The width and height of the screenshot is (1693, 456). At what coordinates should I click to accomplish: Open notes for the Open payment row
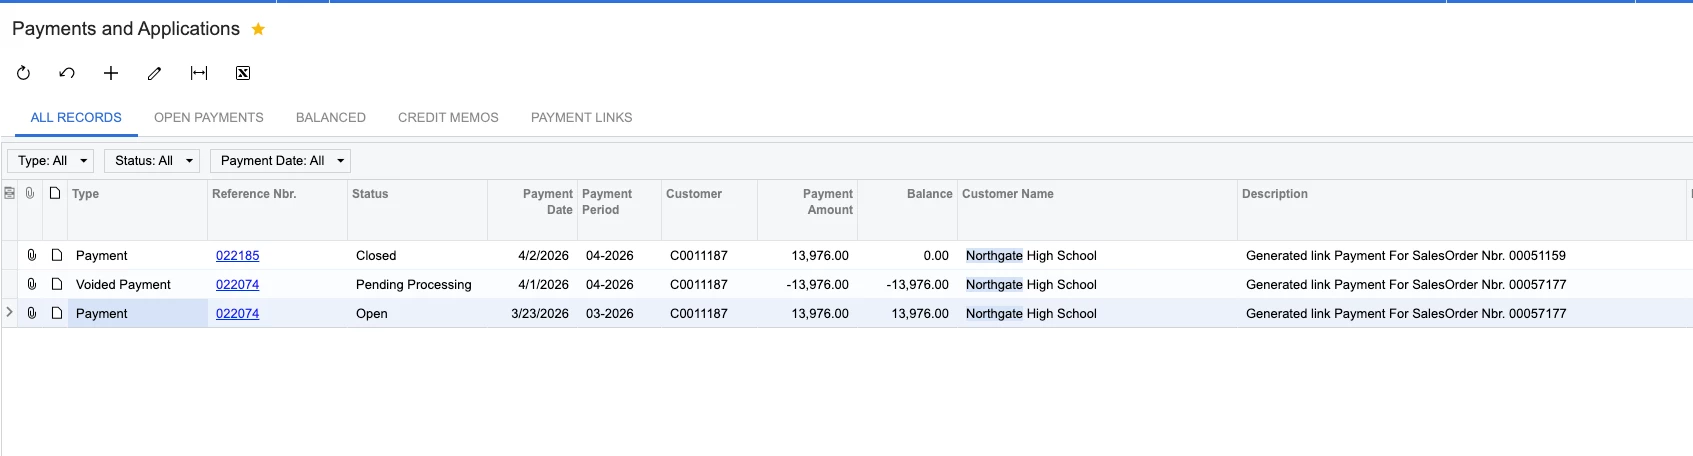57,313
